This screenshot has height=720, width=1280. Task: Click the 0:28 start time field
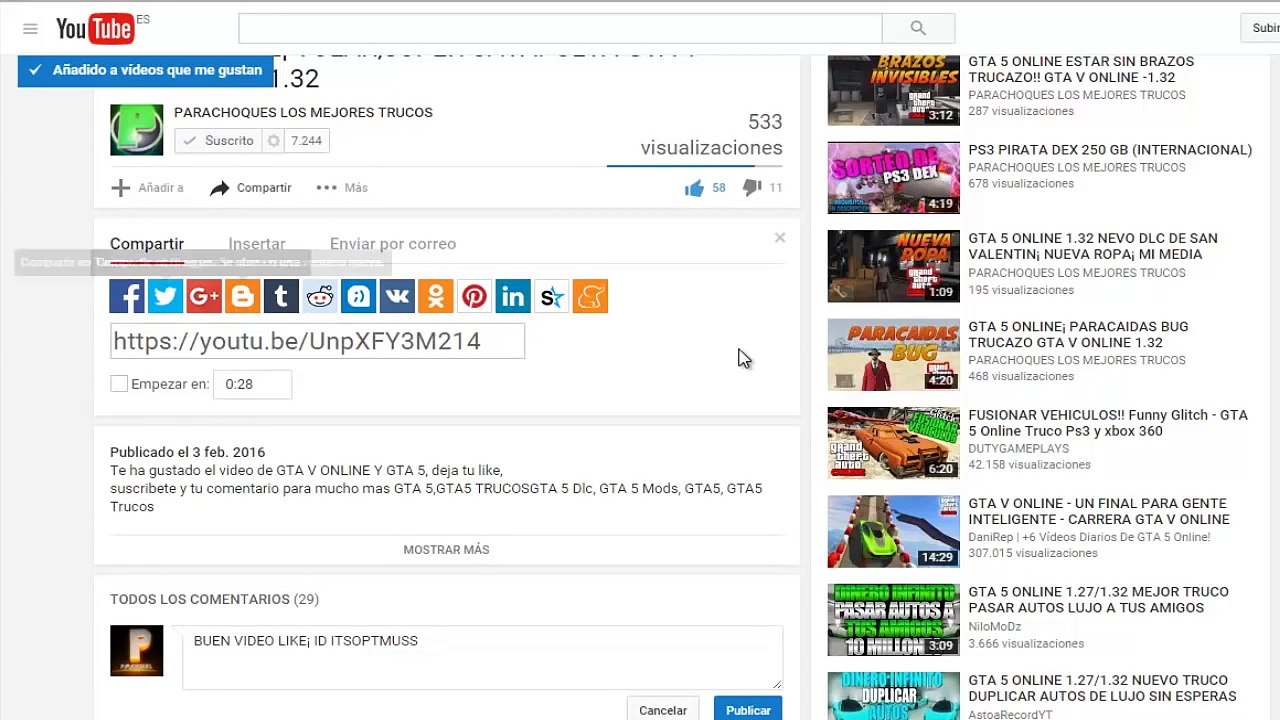tap(252, 384)
